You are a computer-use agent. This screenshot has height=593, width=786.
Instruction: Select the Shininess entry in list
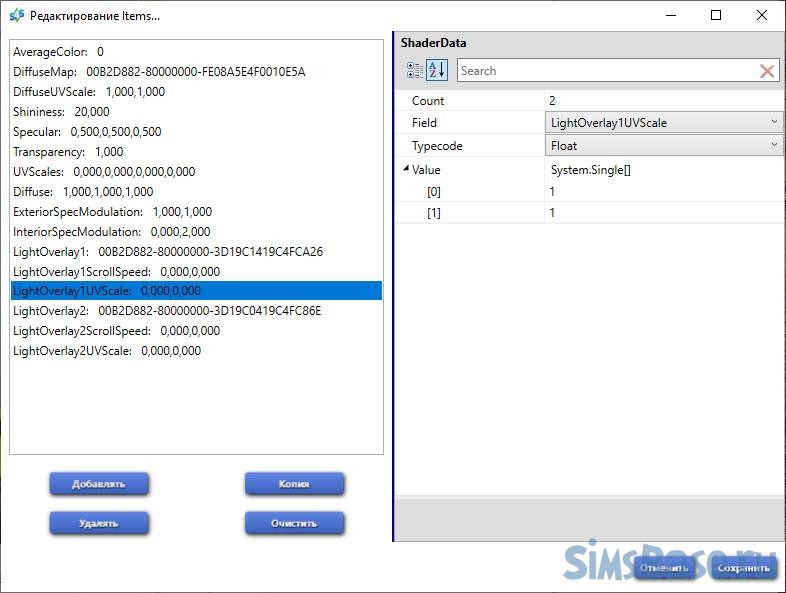click(62, 112)
